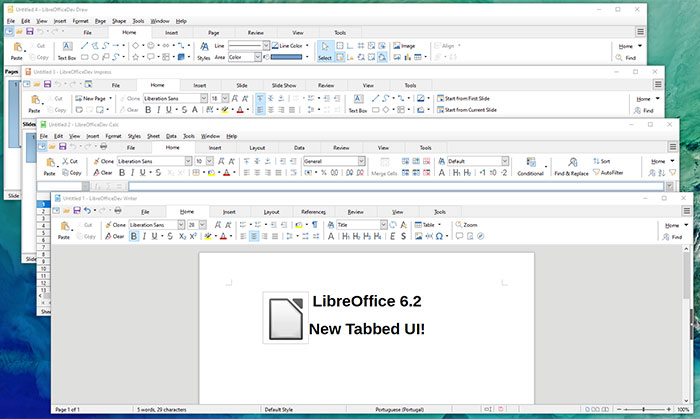The height and width of the screenshot is (419, 700).
Task: Click the star shape icon in Draw
Action: click(135, 57)
